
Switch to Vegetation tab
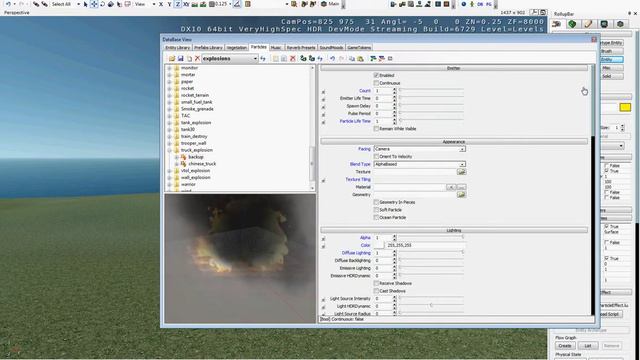(x=237, y=48)
